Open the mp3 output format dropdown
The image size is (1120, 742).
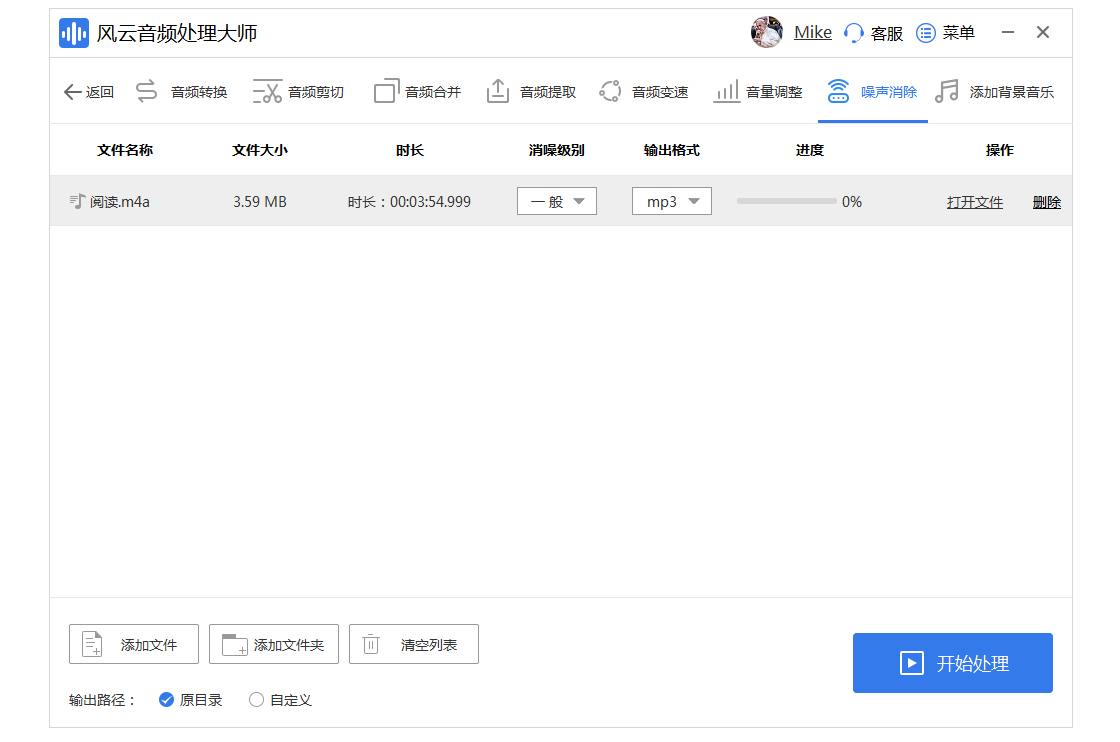click(x=672, y=201)
